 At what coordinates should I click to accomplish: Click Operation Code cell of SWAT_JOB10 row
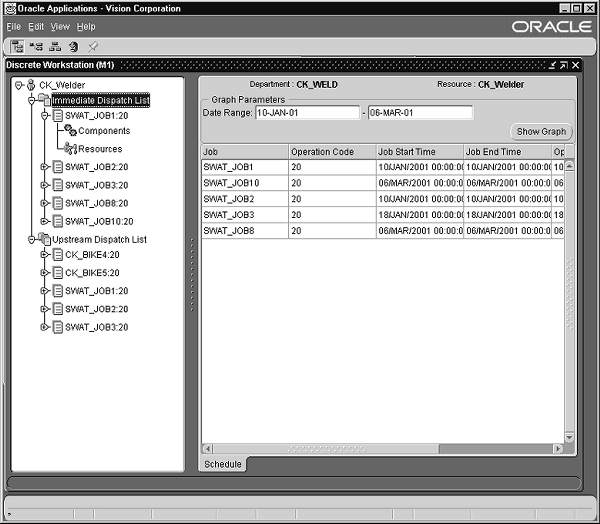(x=332, y=183)
